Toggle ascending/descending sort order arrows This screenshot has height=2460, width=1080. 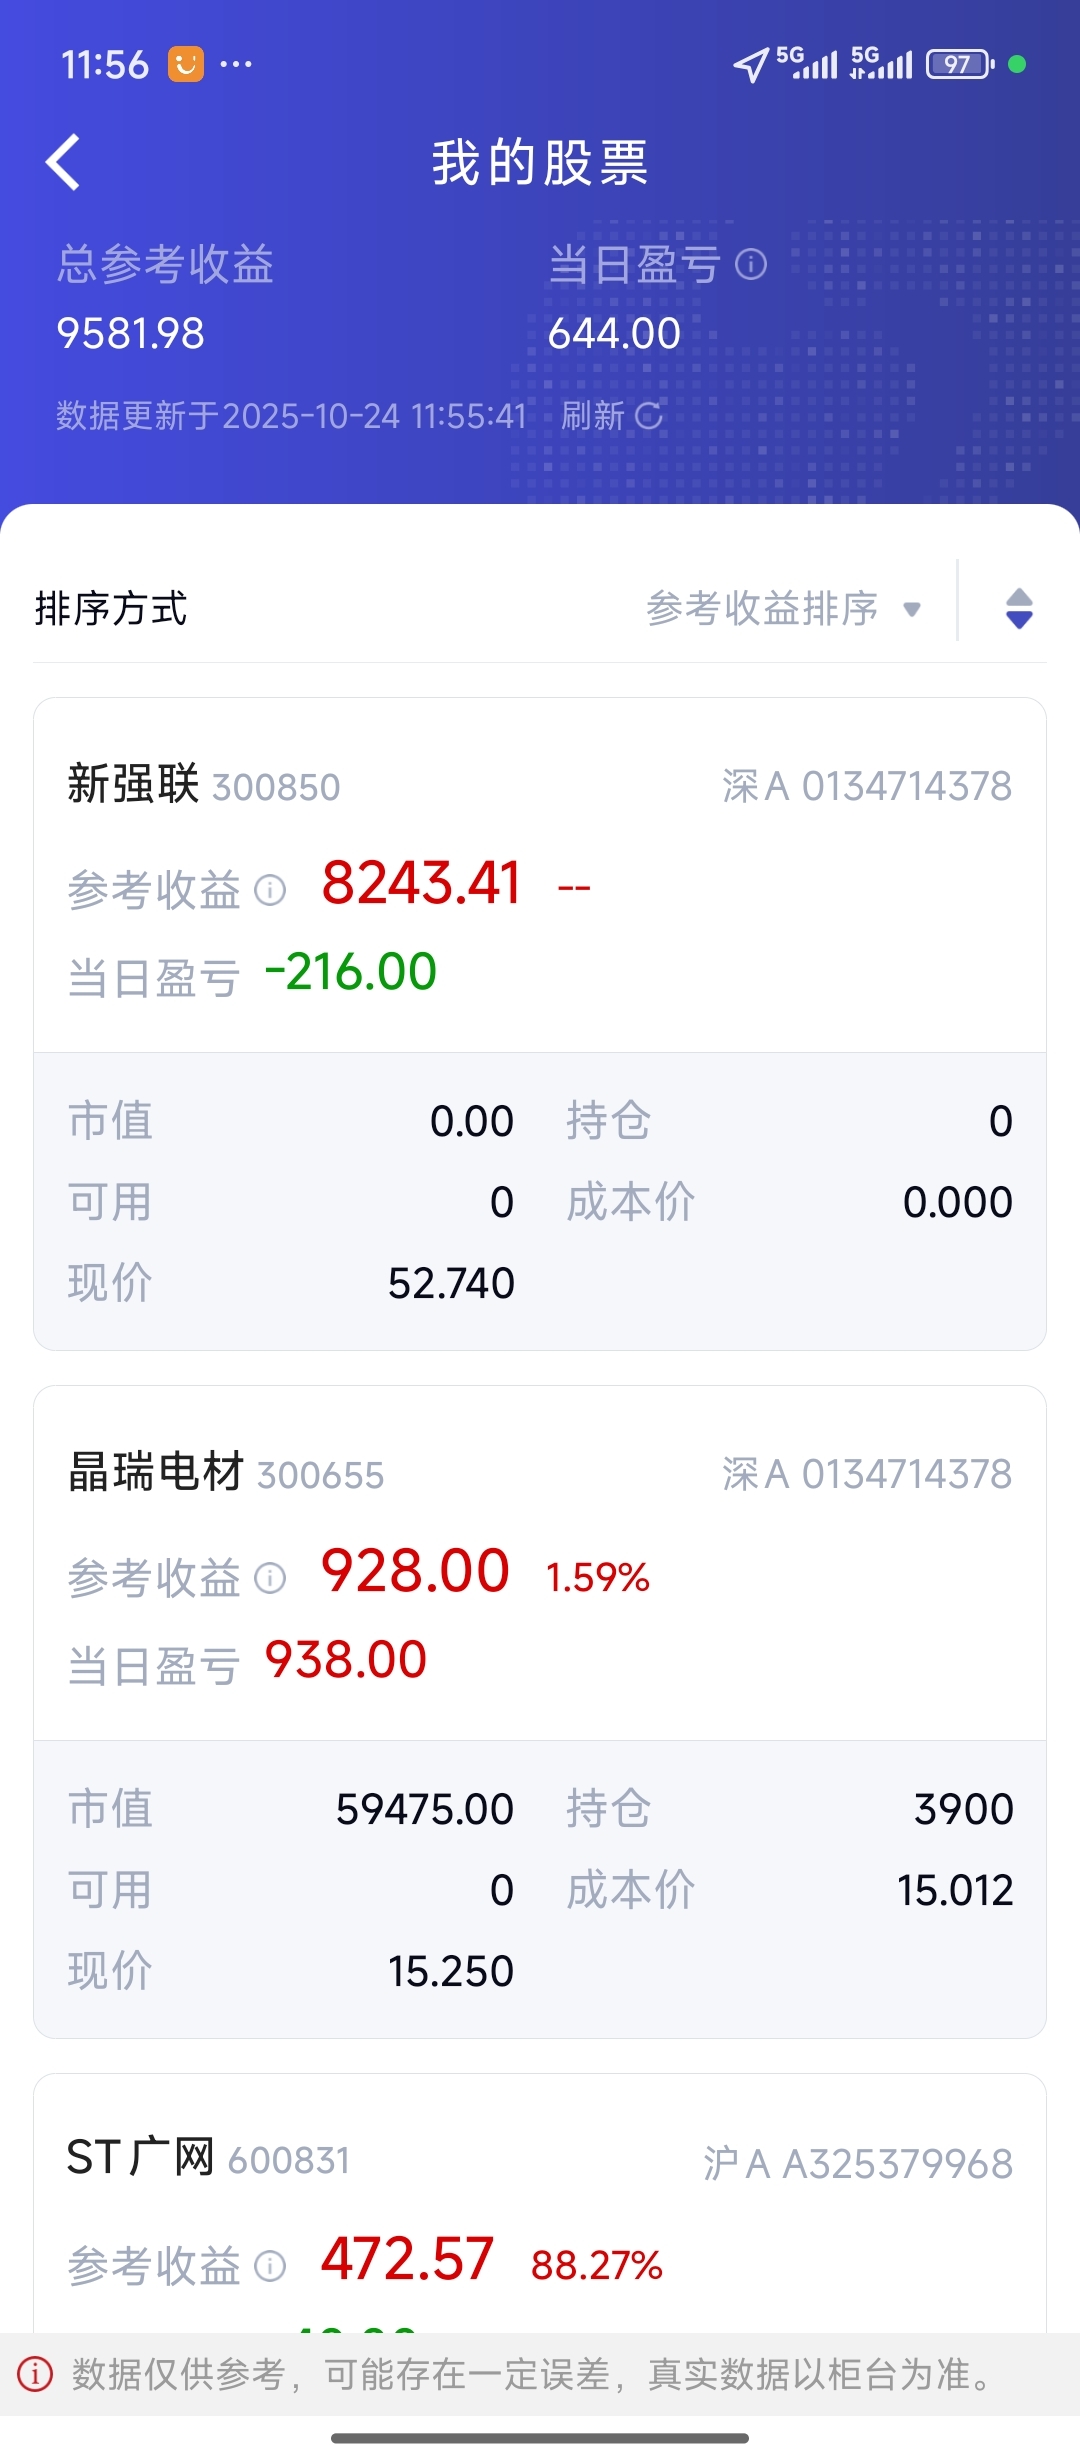tap(1018, 608)
